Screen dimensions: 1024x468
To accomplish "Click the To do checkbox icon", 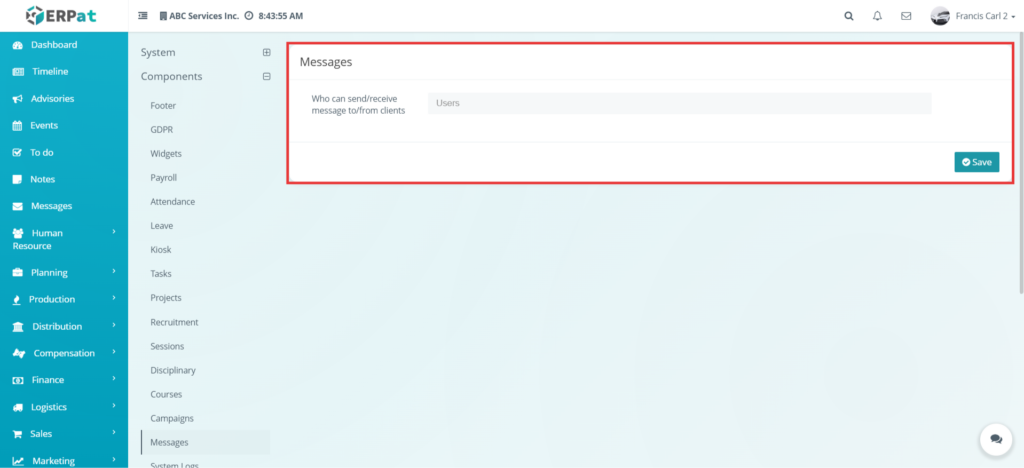I will (x=18, y=153).
